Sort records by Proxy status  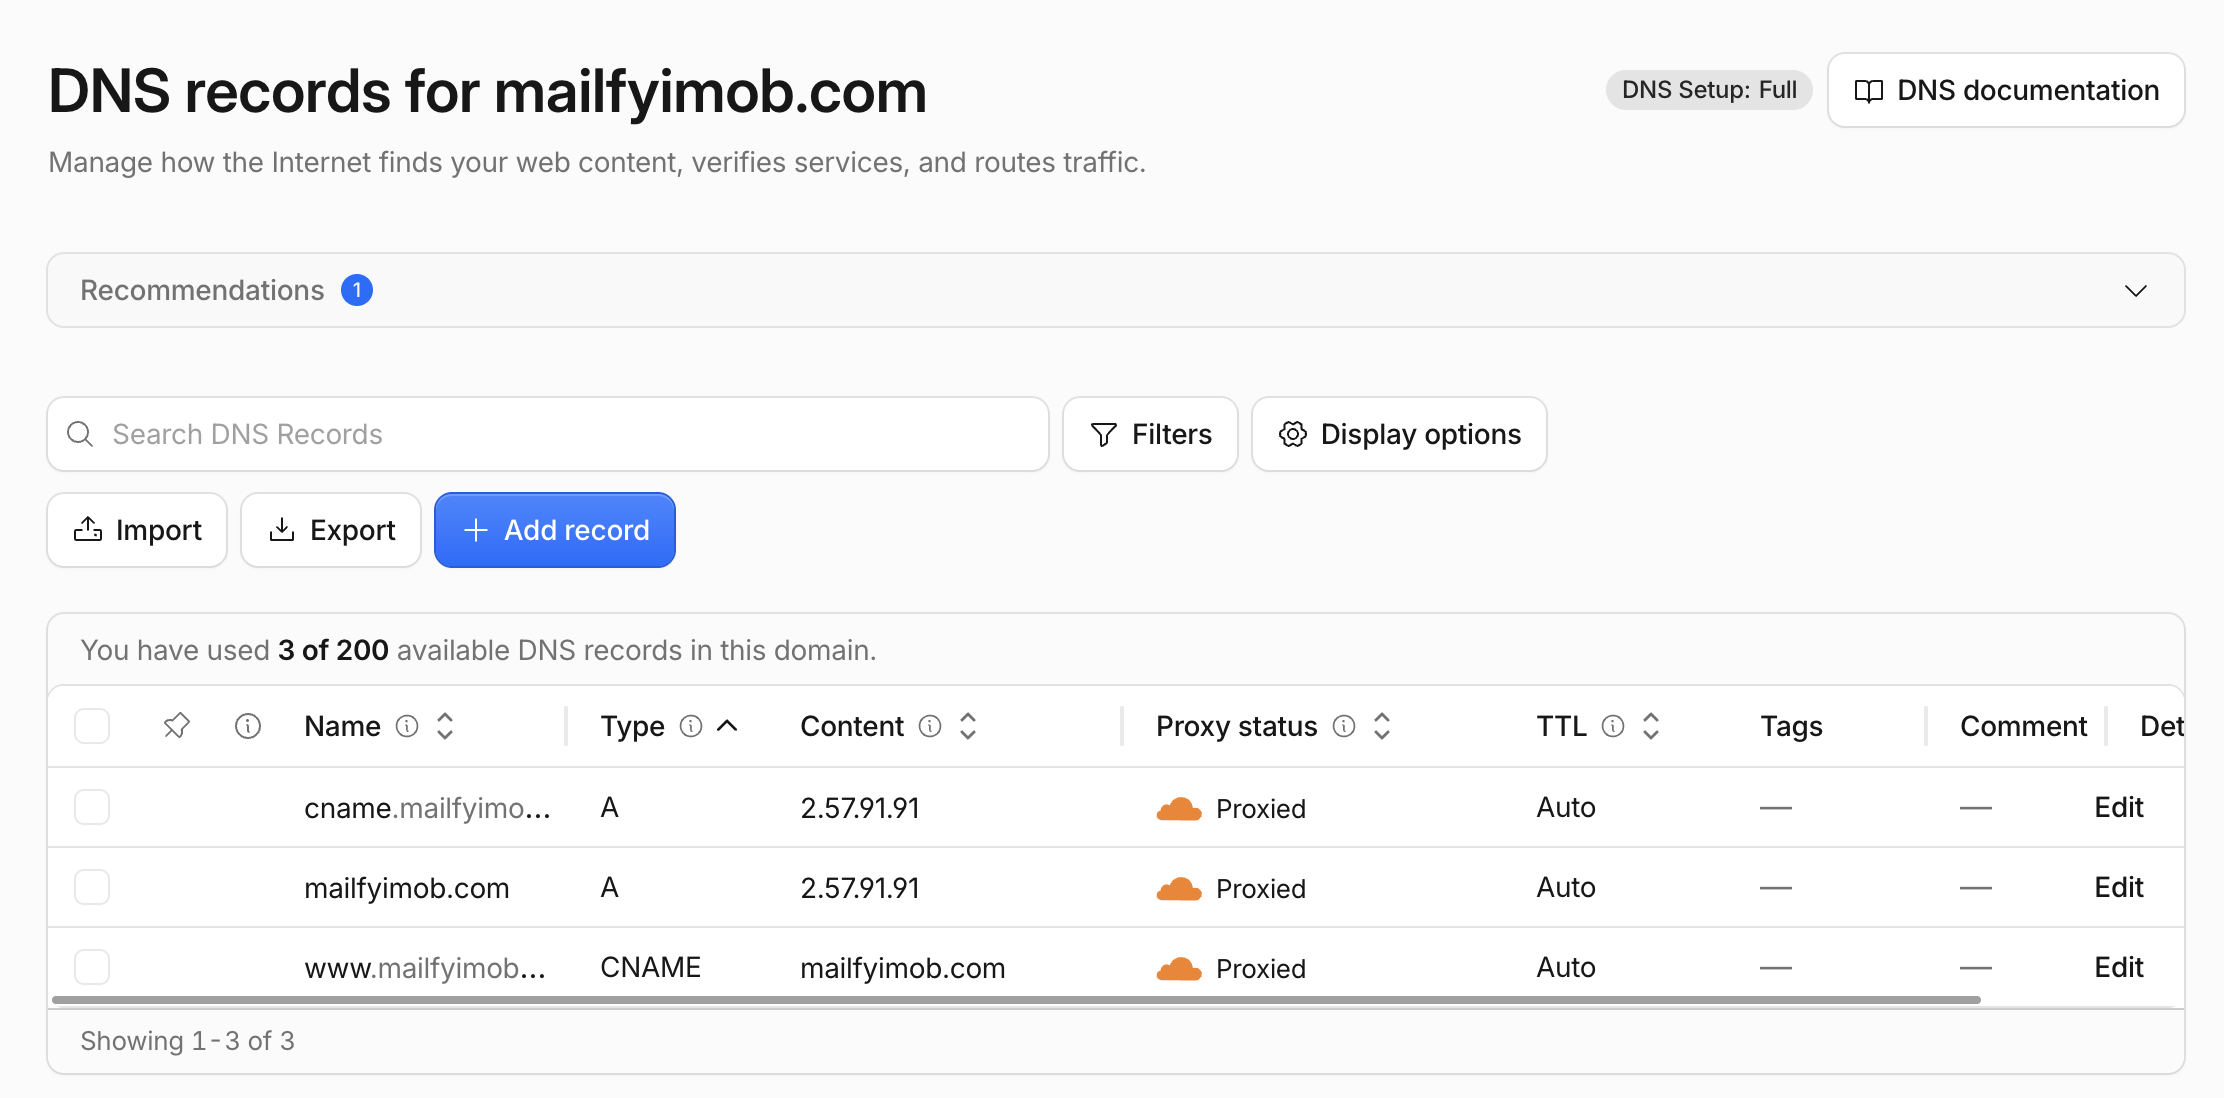[1382, 726]
